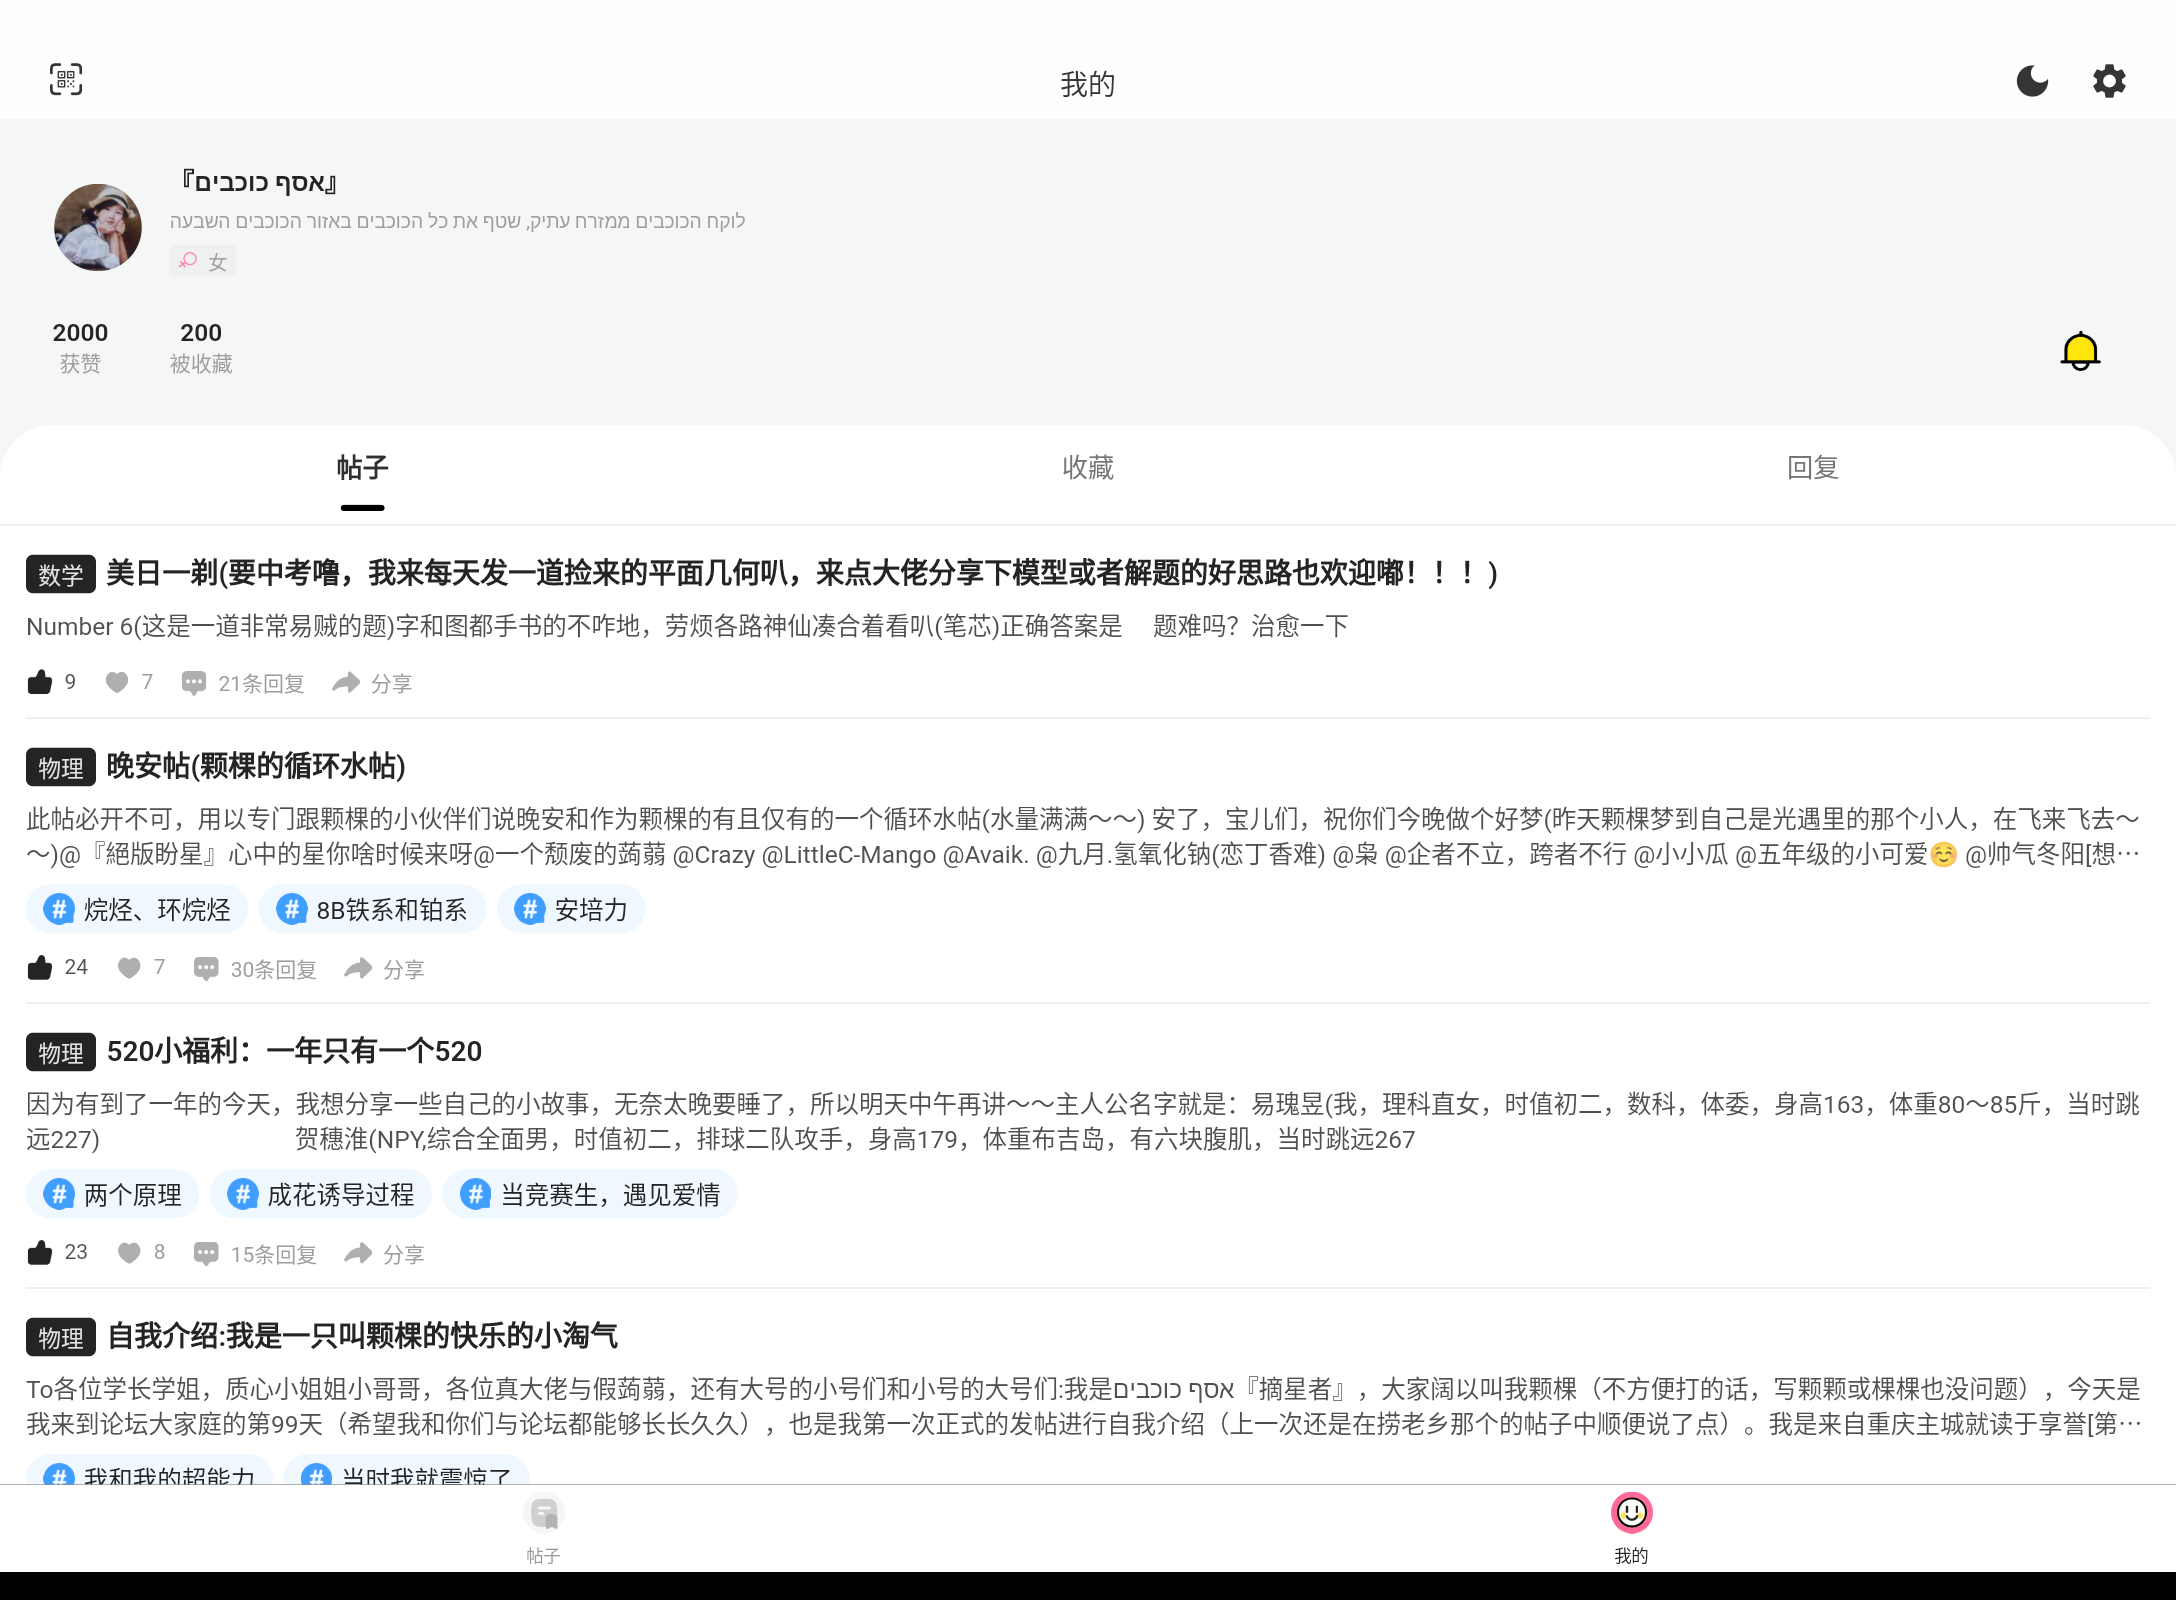Open the QR code scanner icon

click(x=66, y=80)
